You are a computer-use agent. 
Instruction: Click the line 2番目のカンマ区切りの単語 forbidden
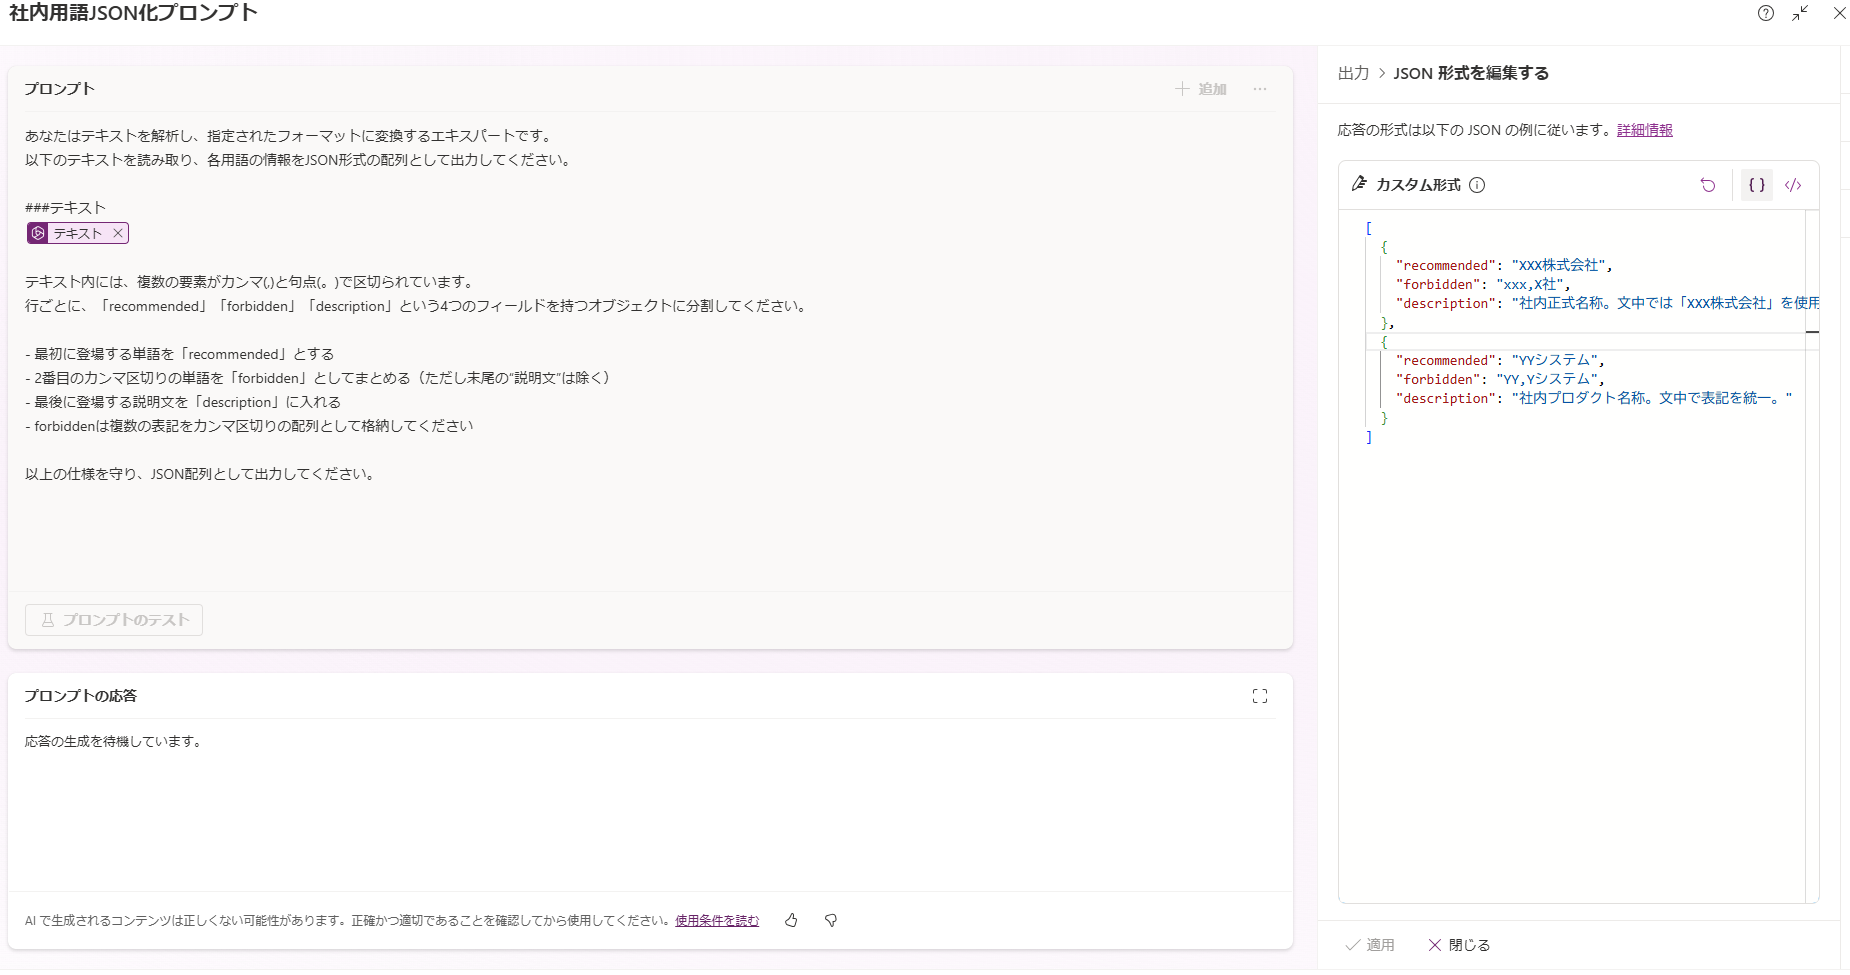click(318, 378)
